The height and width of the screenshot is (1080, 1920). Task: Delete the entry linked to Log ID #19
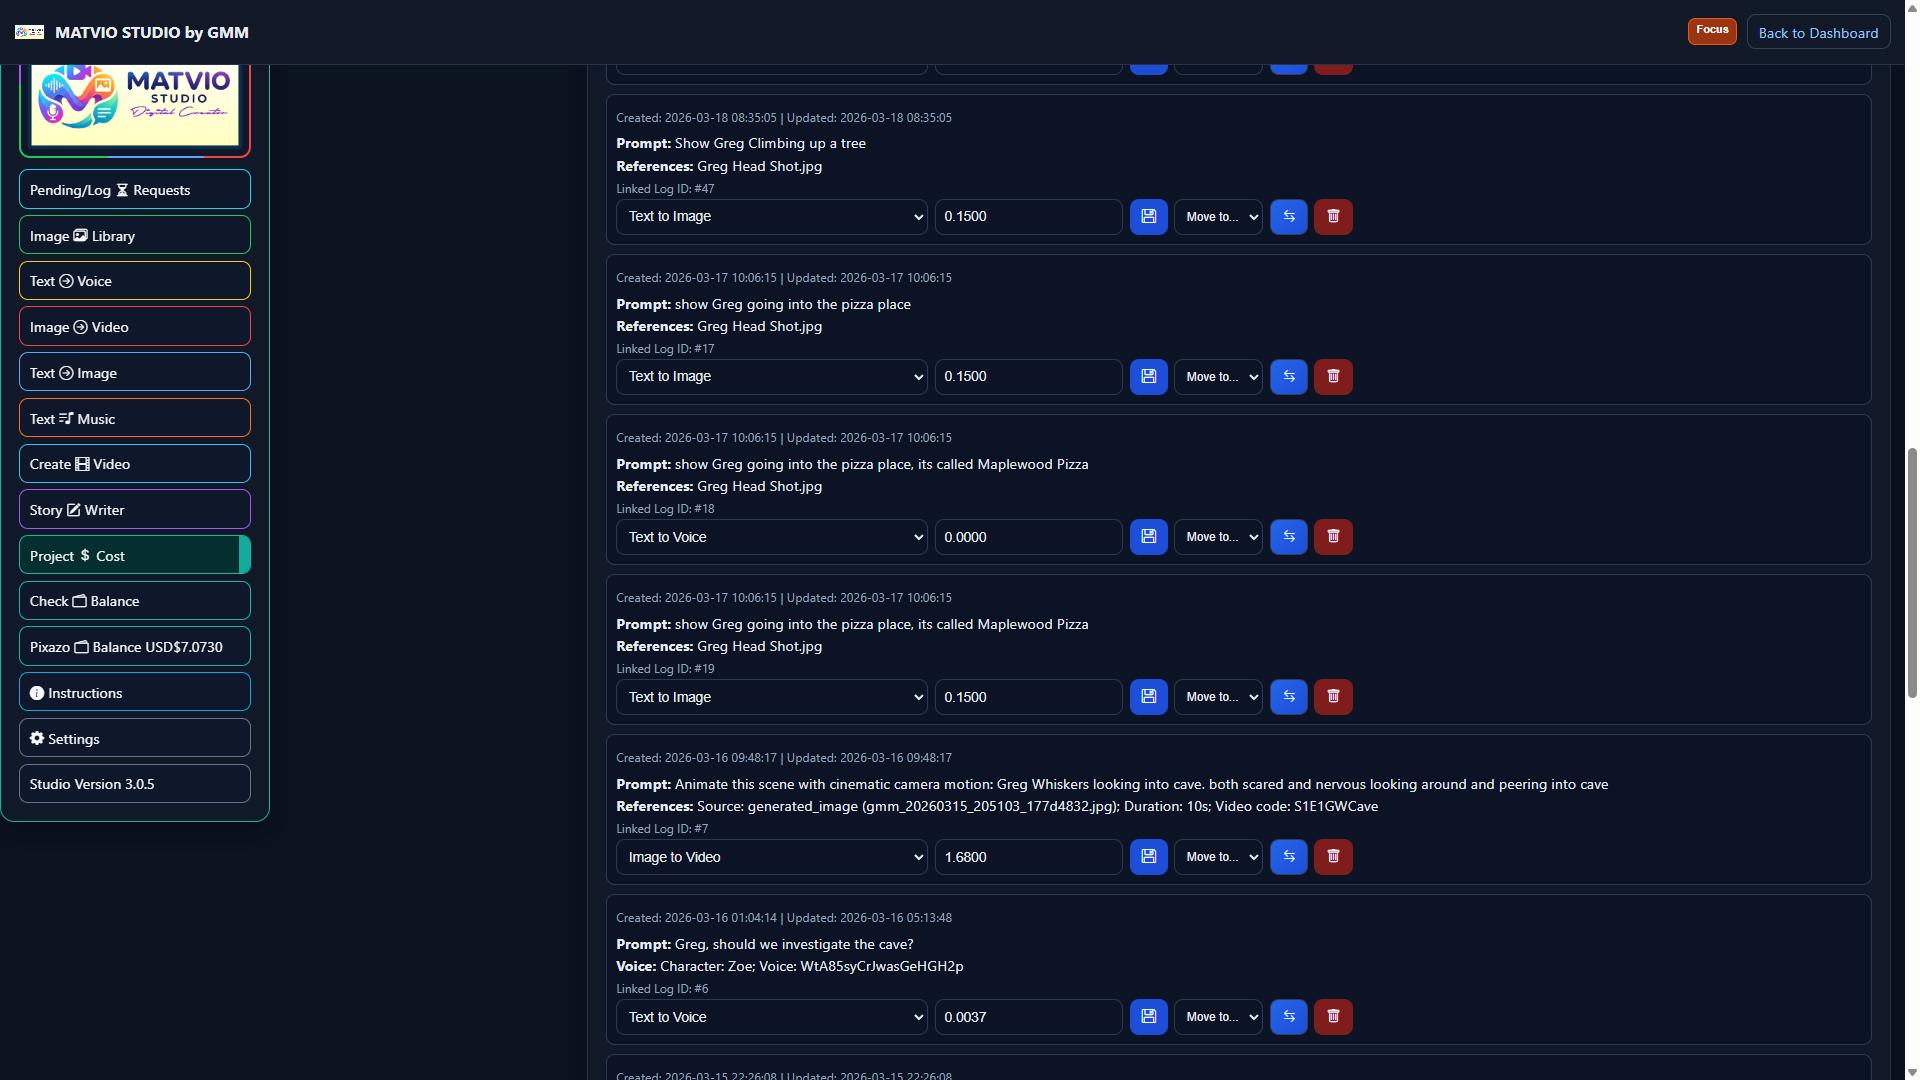1333,697
